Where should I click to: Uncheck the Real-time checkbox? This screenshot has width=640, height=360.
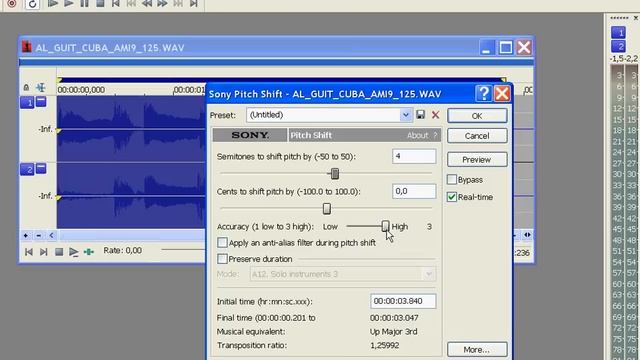click(x=451, y=197)
